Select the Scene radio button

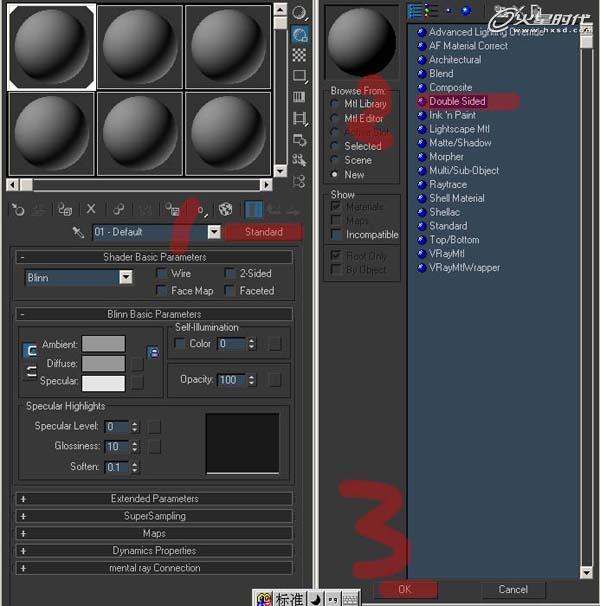[x=335, y=160]
